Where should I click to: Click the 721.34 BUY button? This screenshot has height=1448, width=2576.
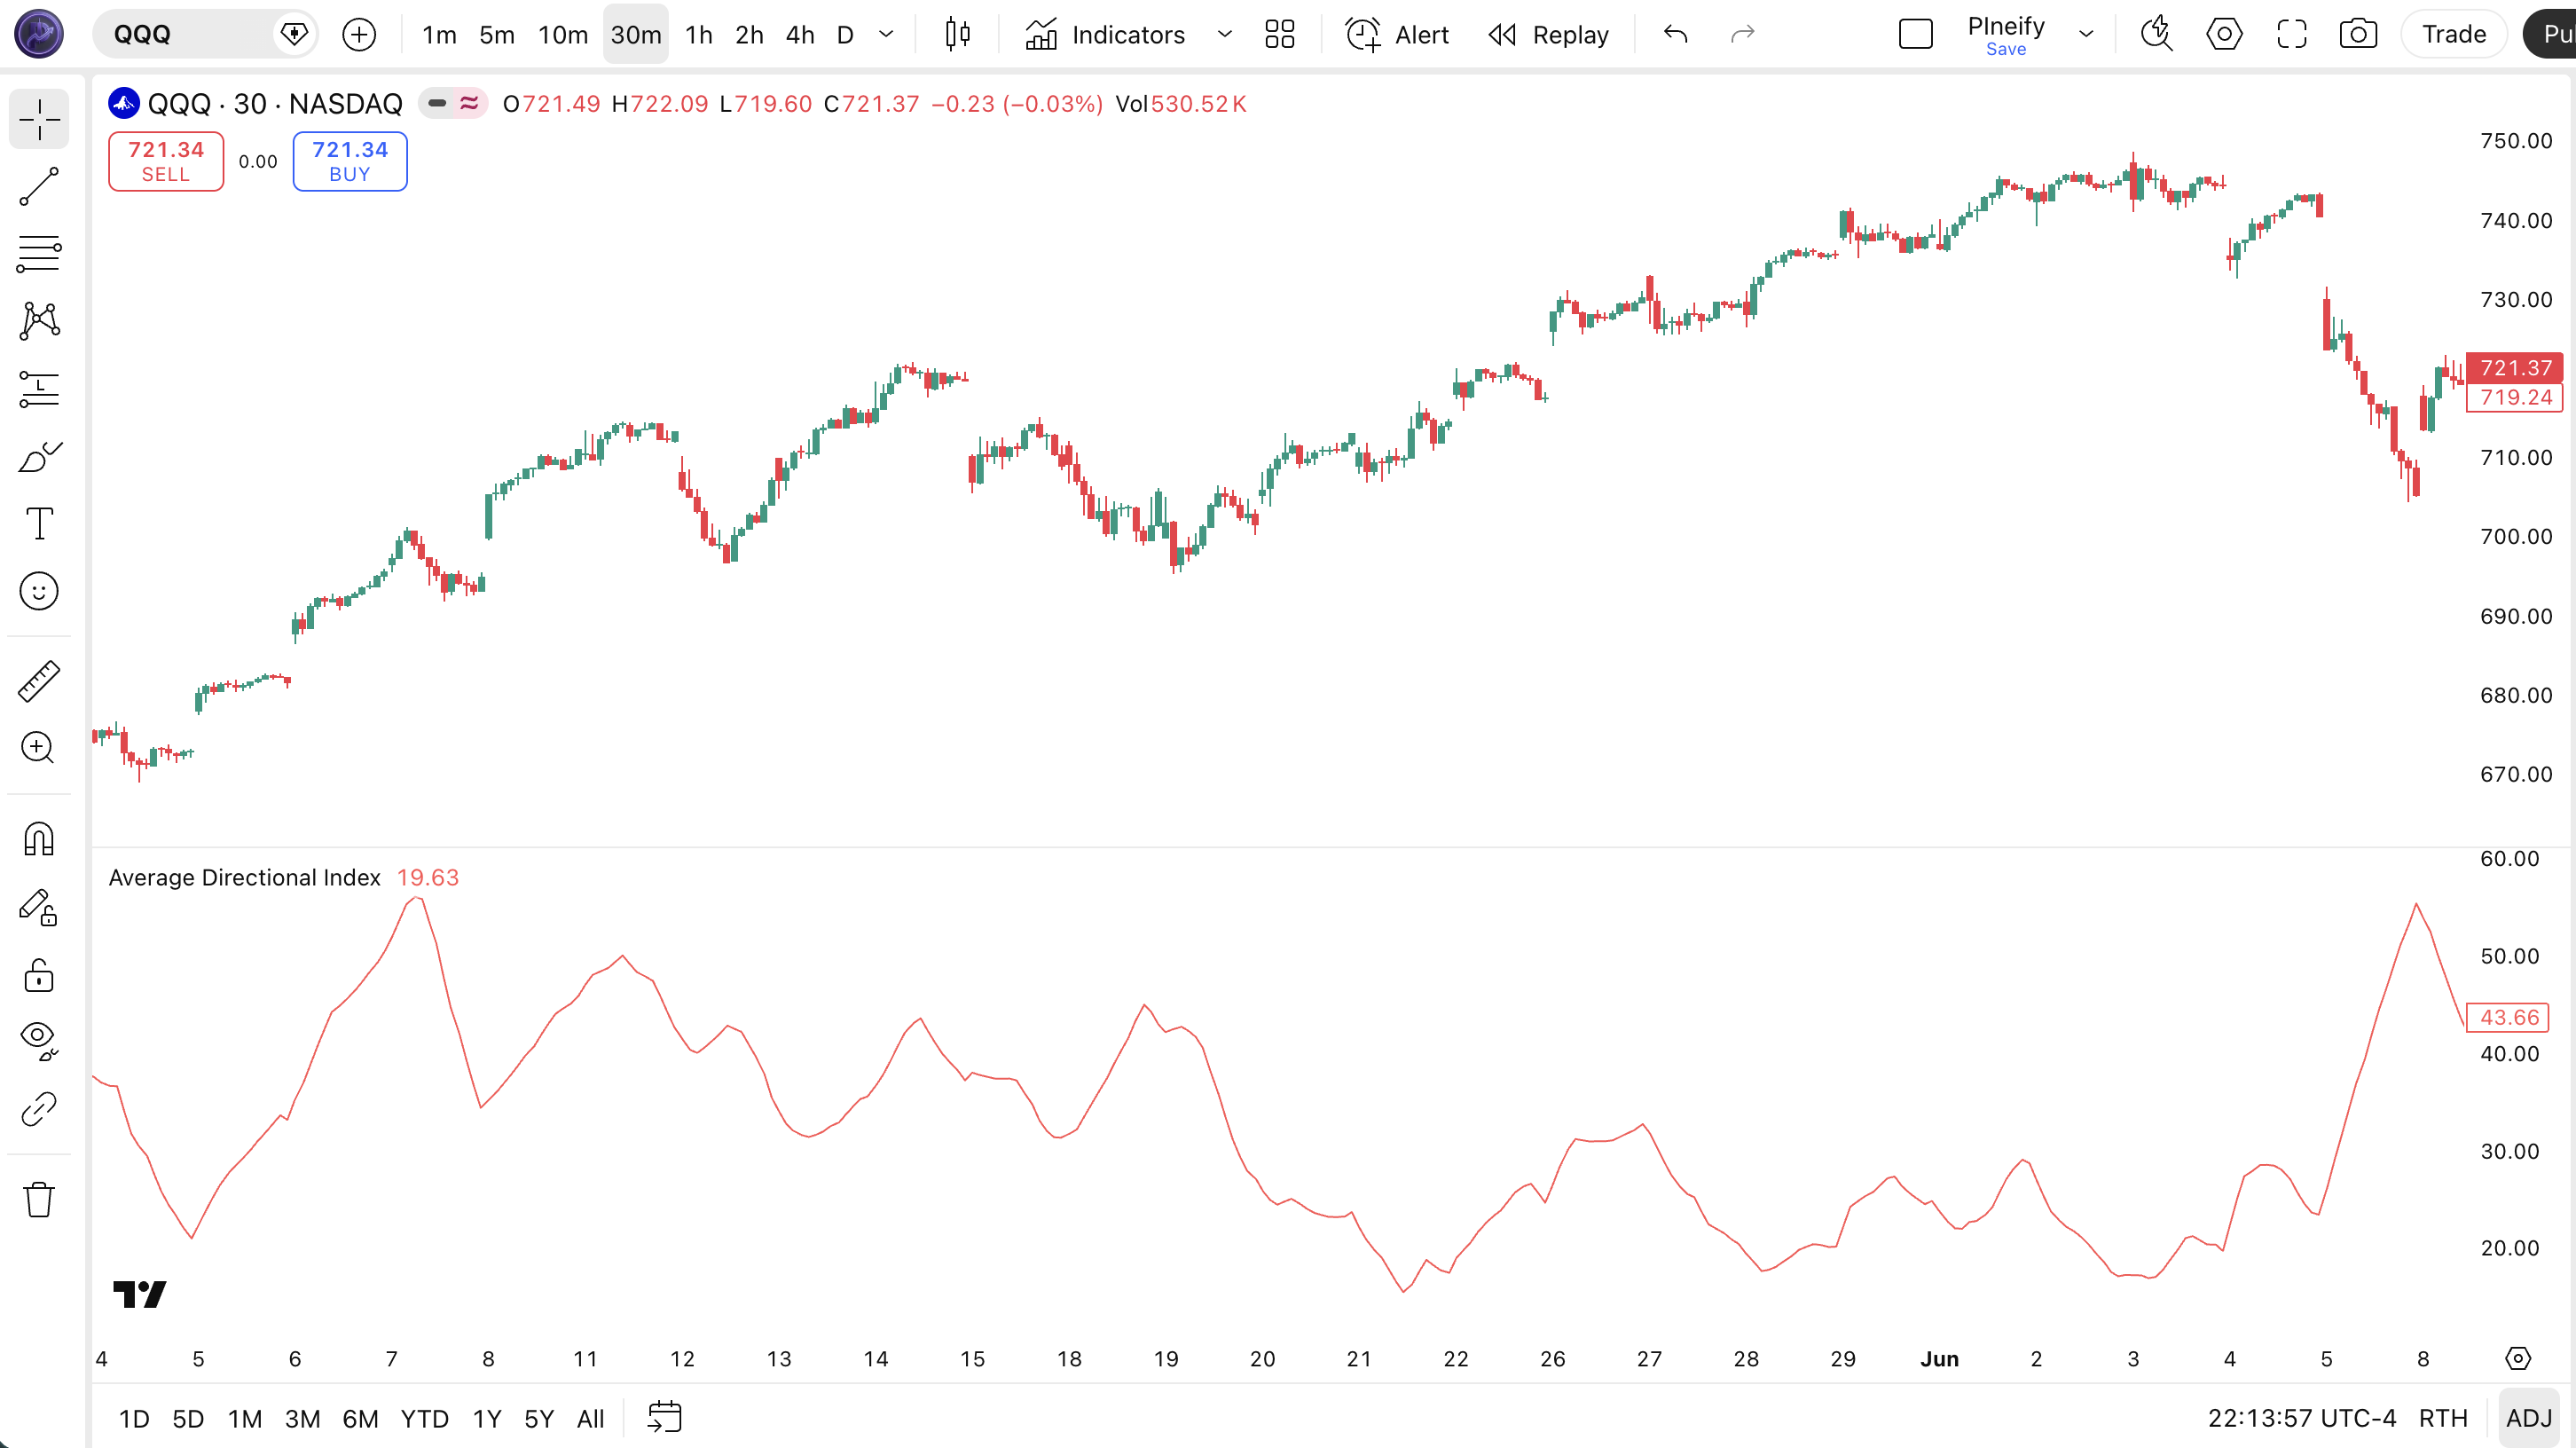350,161
